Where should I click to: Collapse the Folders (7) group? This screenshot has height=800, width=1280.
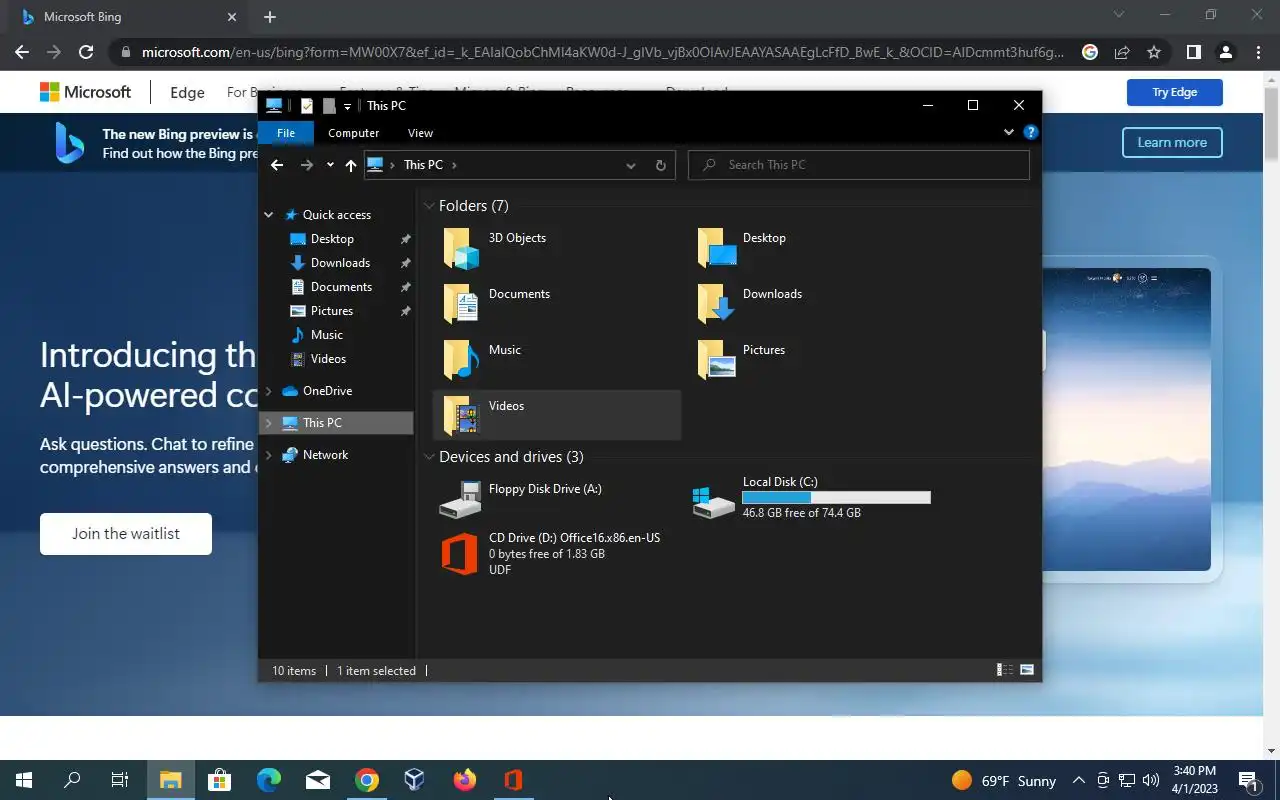[429, 206]
